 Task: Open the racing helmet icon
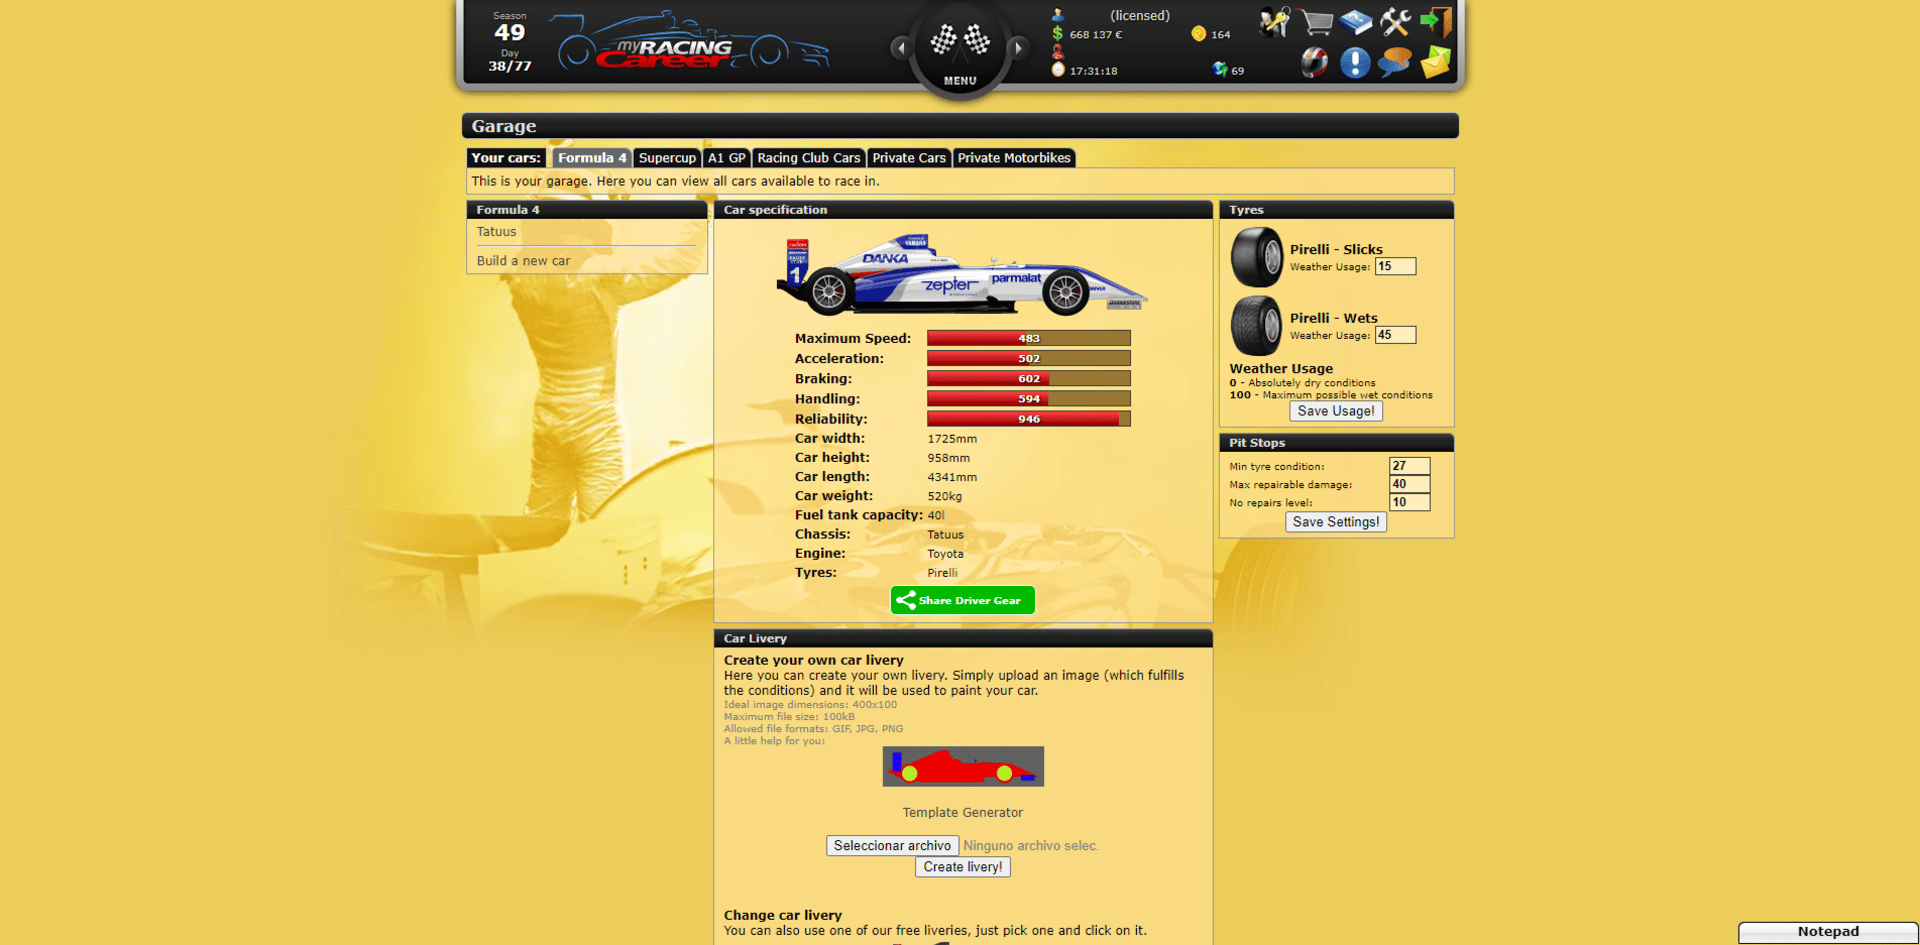click(1315, 62)
